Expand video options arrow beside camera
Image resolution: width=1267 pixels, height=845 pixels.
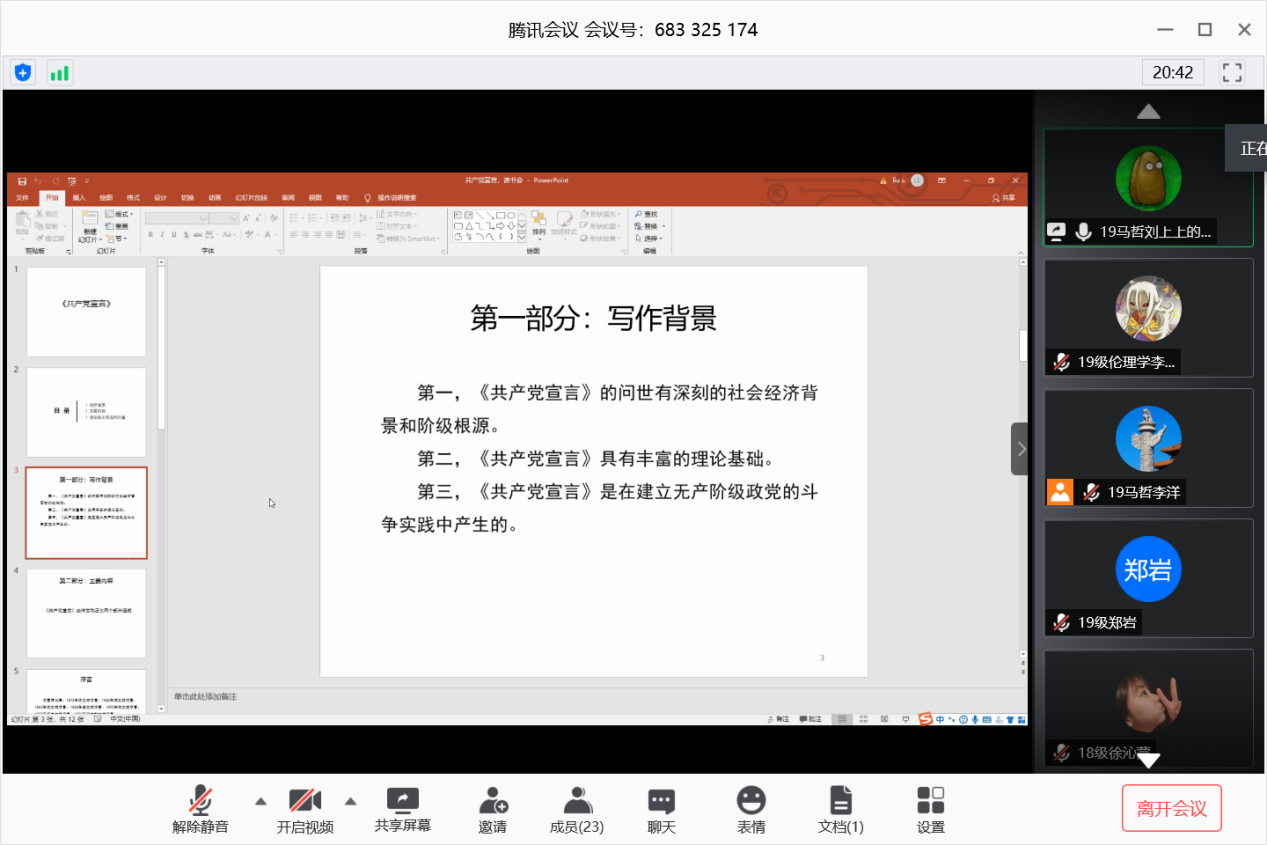click(x=351, y=800)
